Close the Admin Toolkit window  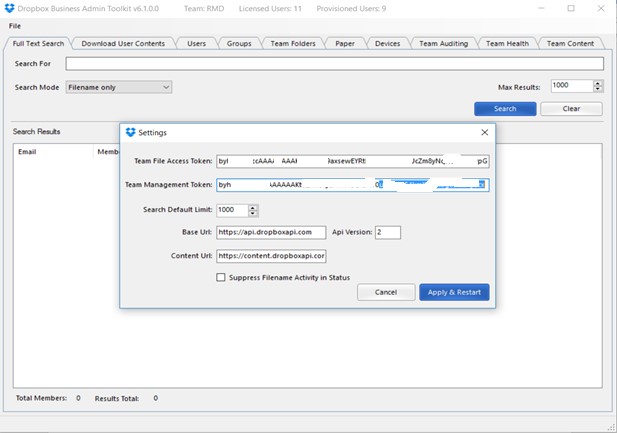(601, 8)
